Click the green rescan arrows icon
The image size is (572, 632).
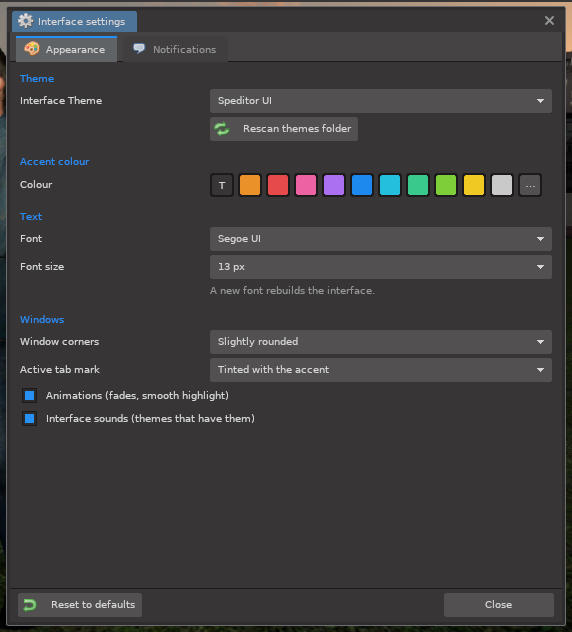click(x=222, y=129)
